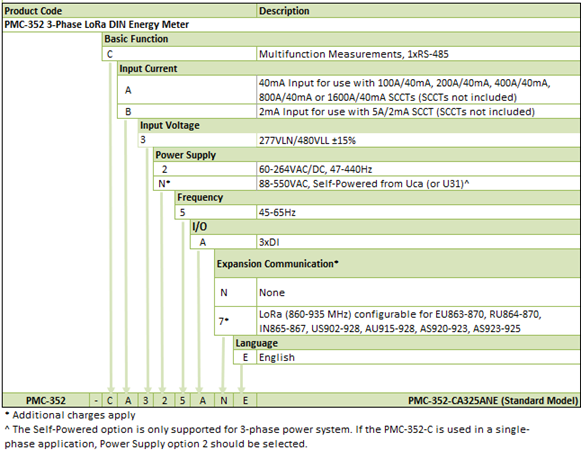Click the 'Power Supply' section heading

[186, 155]
